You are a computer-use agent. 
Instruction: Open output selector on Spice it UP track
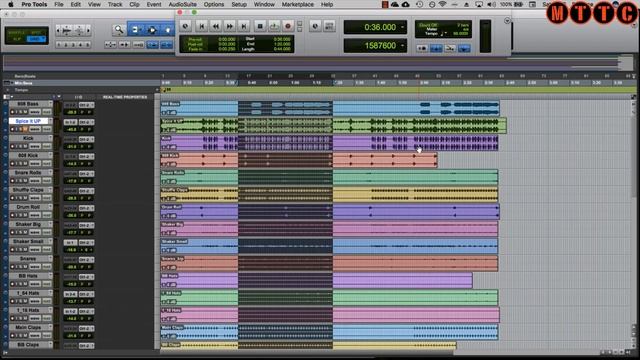tap(86, 122)
